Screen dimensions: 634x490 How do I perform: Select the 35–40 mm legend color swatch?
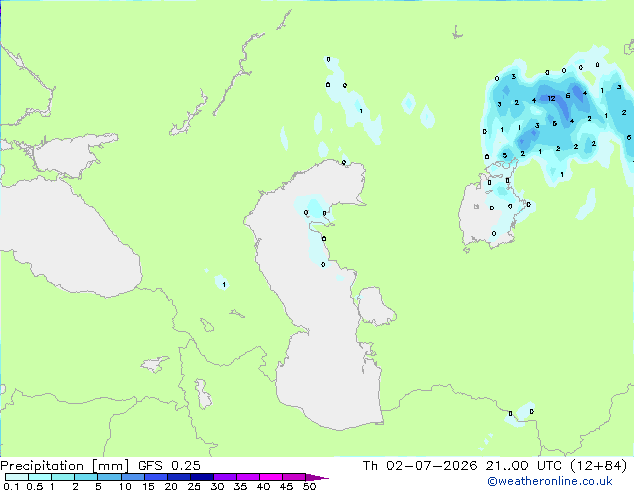point(248,477)
